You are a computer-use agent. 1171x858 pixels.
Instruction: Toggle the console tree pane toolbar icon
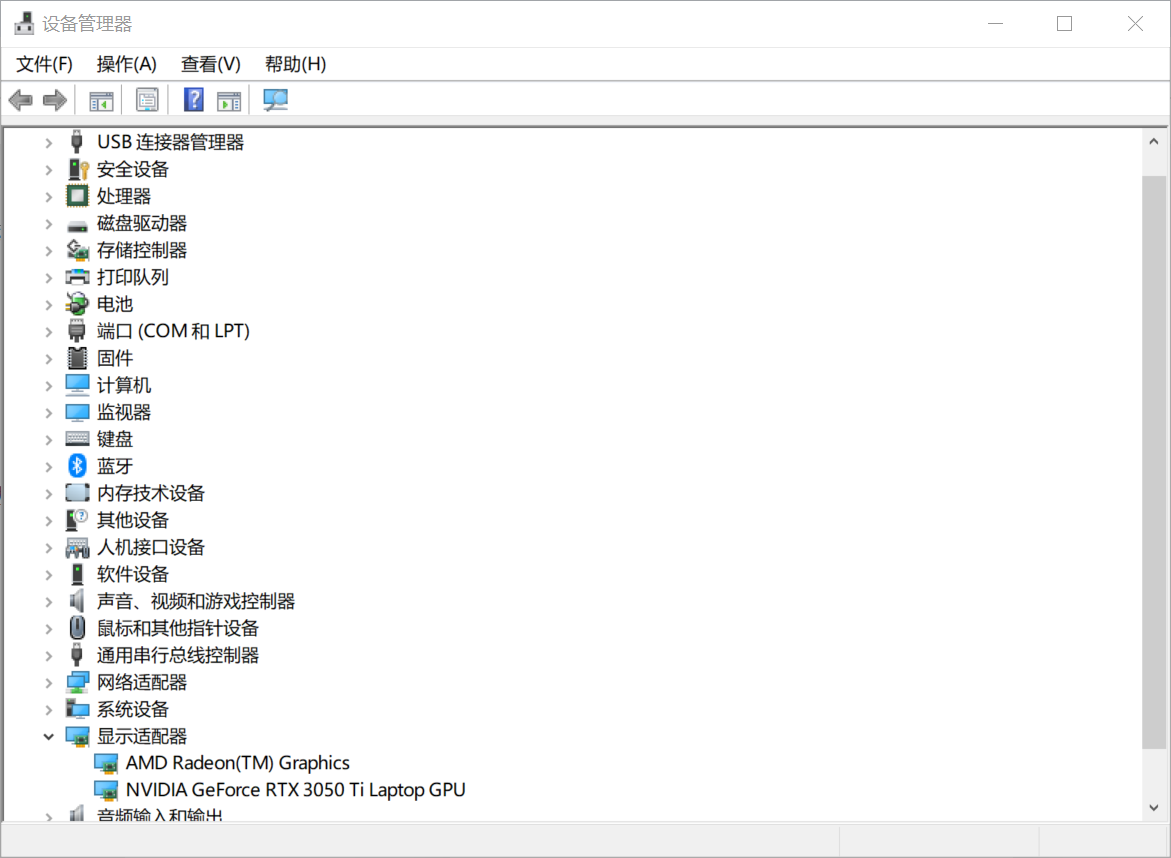tap(101, 100)
